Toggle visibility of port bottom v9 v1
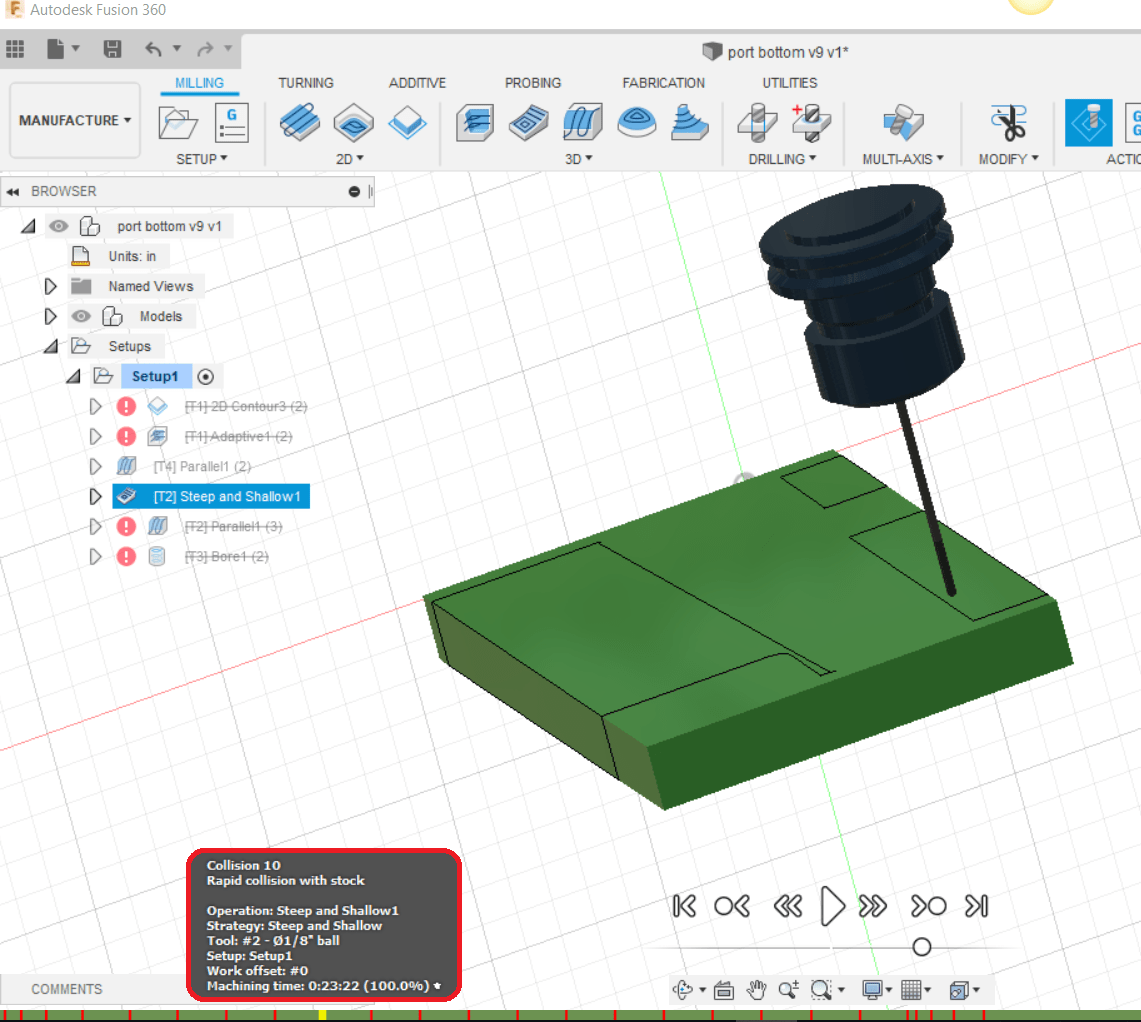The width and height of the screenshot is (1141, 1022). pyautogui.click(x=59, y=226)
